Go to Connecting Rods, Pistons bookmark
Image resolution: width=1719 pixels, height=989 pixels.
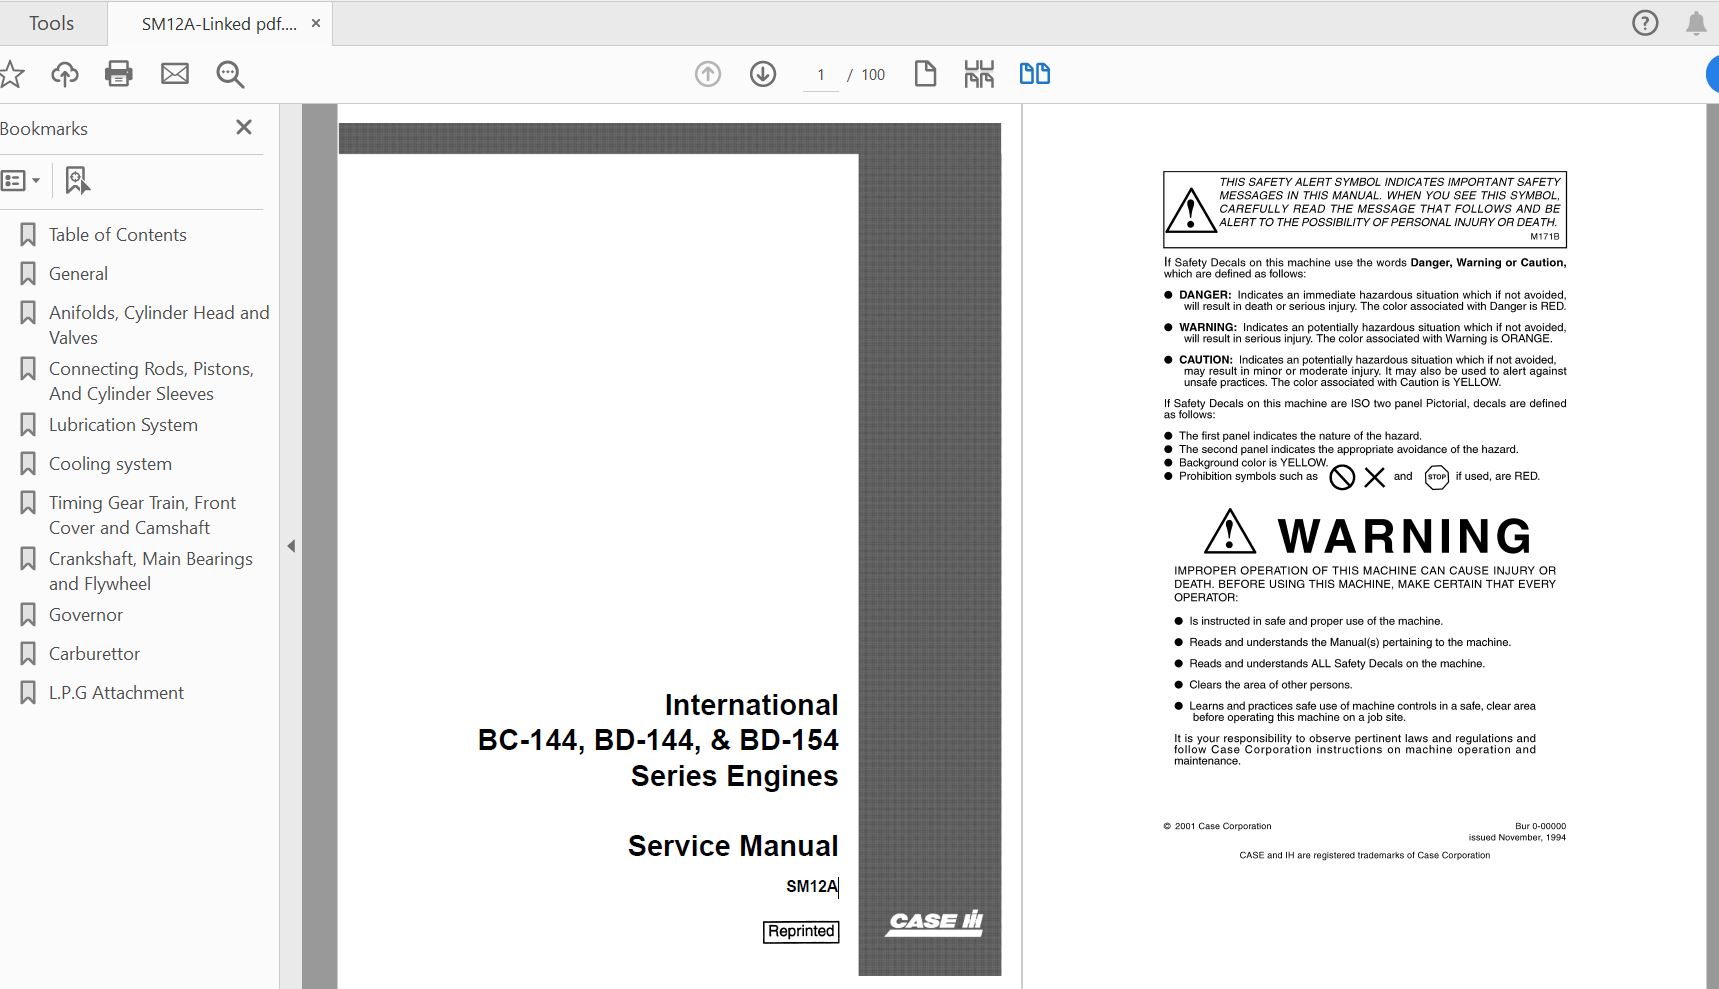[x=151, y=381]
